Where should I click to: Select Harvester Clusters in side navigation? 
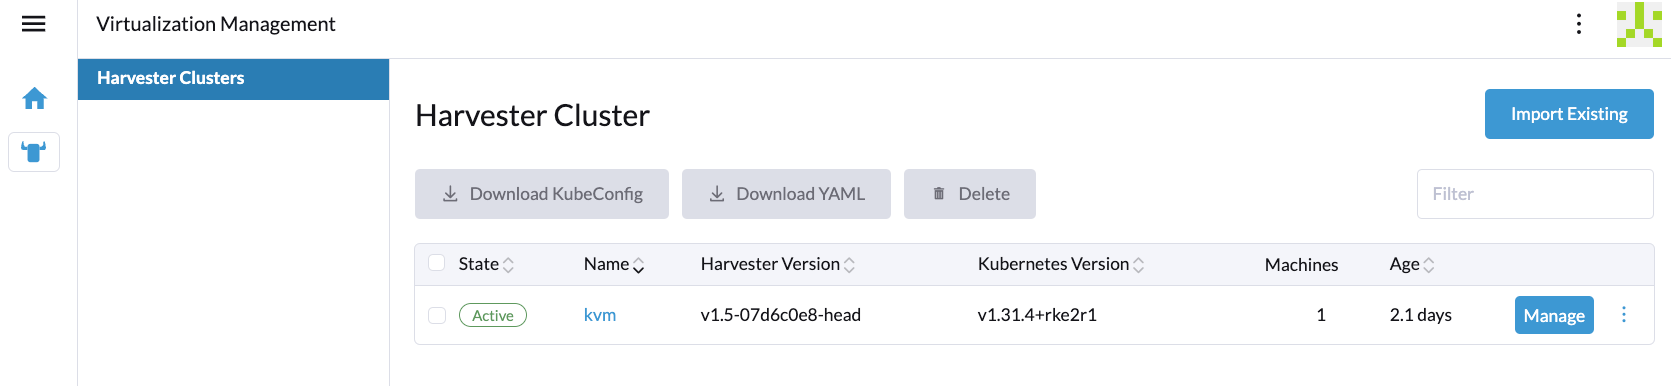pyautogui.click(x=234, y=79)
